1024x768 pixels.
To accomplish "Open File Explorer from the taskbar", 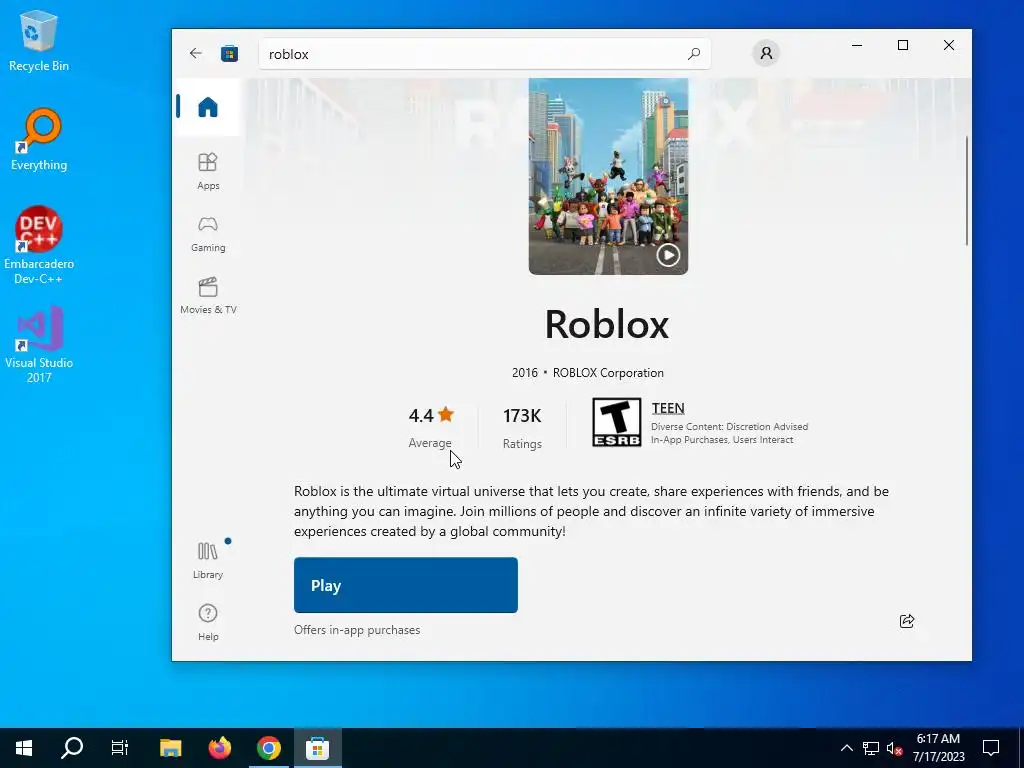I will click(x=170, y=748).
